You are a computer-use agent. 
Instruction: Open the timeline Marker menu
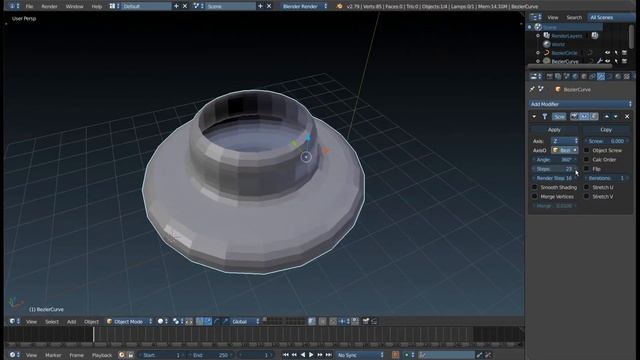53,355
